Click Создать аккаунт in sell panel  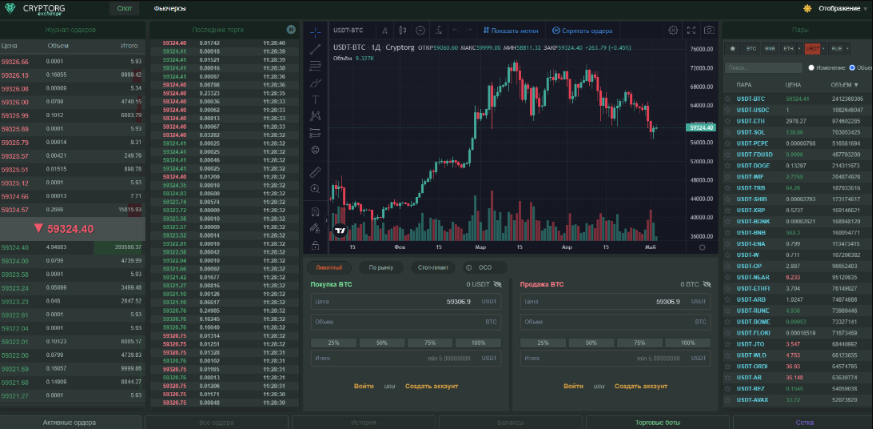(641, 386)
